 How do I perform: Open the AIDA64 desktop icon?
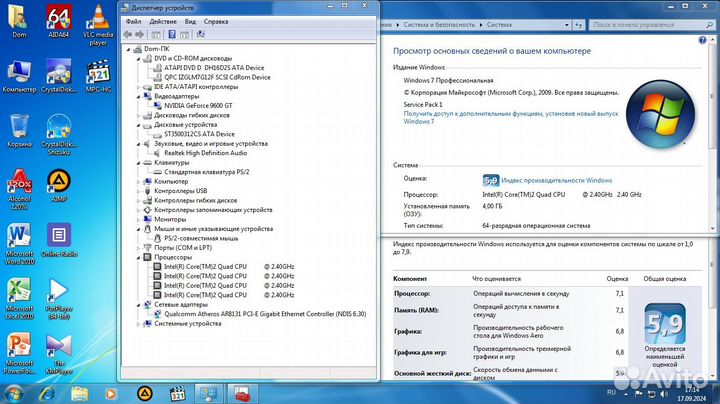59,22
